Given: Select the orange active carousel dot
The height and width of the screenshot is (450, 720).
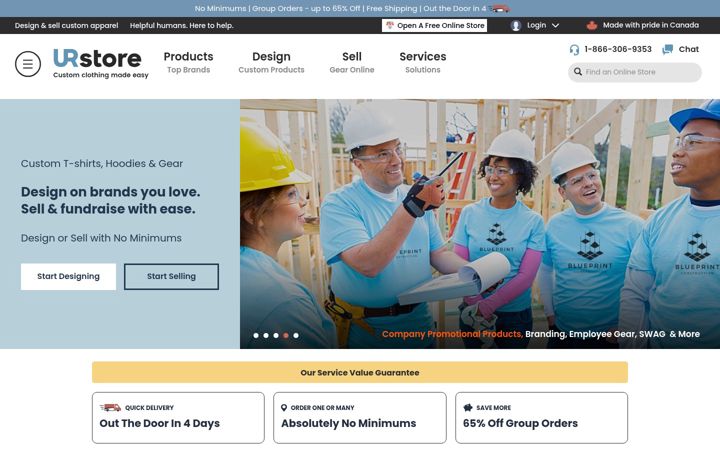Looking at the screenshot, I should tap(286, 335).
